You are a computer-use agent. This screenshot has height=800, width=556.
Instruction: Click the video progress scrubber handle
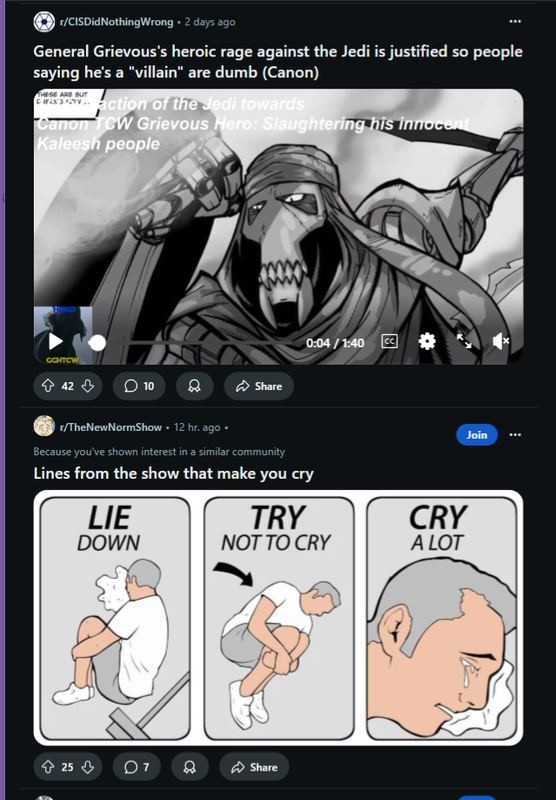[x=97, y=343]
